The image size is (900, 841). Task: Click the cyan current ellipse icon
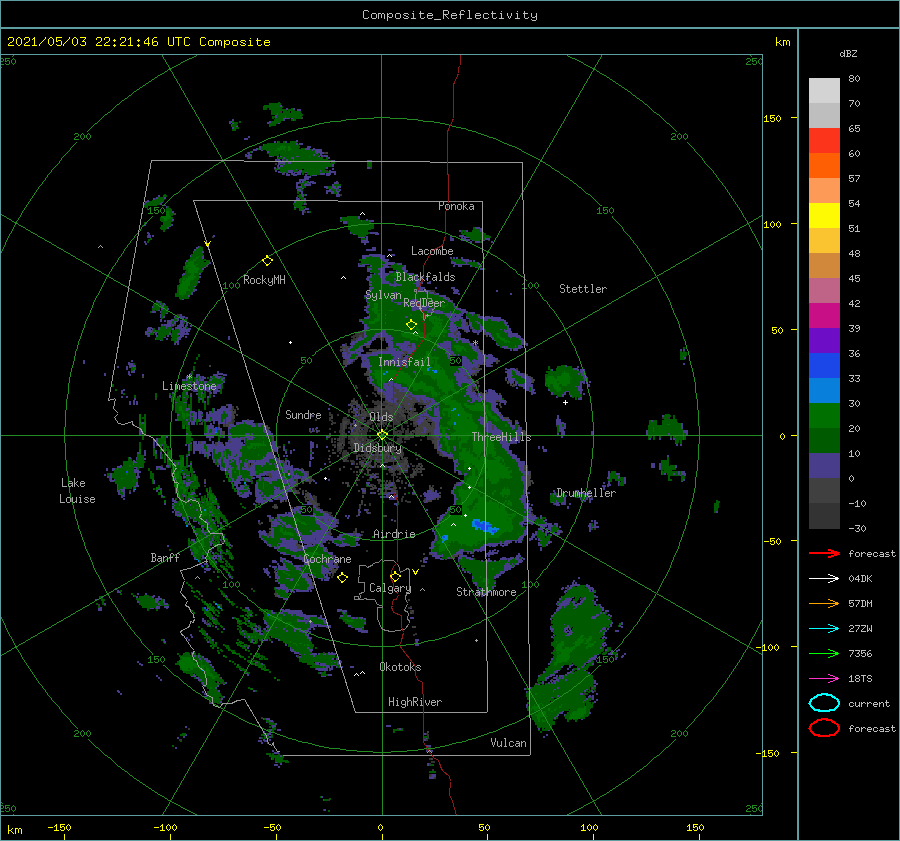pos(824,703)
